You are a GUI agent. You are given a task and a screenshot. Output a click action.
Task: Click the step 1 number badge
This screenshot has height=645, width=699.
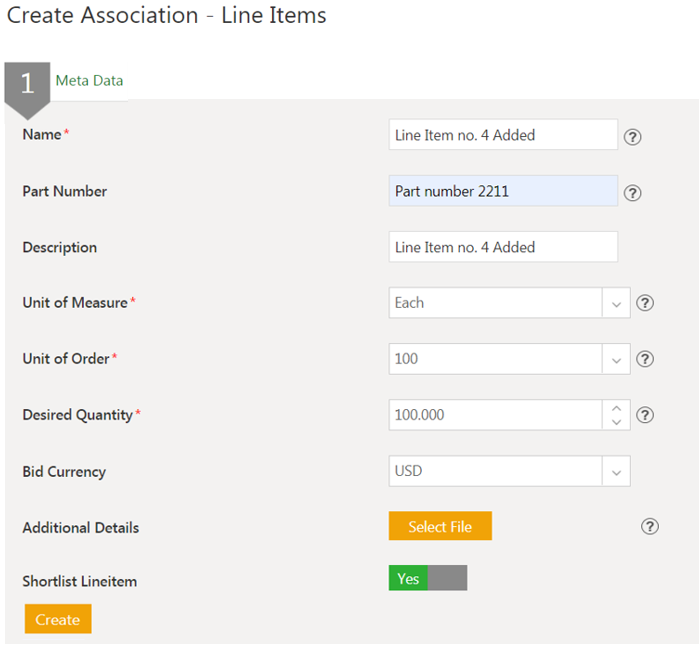(27, 84)
